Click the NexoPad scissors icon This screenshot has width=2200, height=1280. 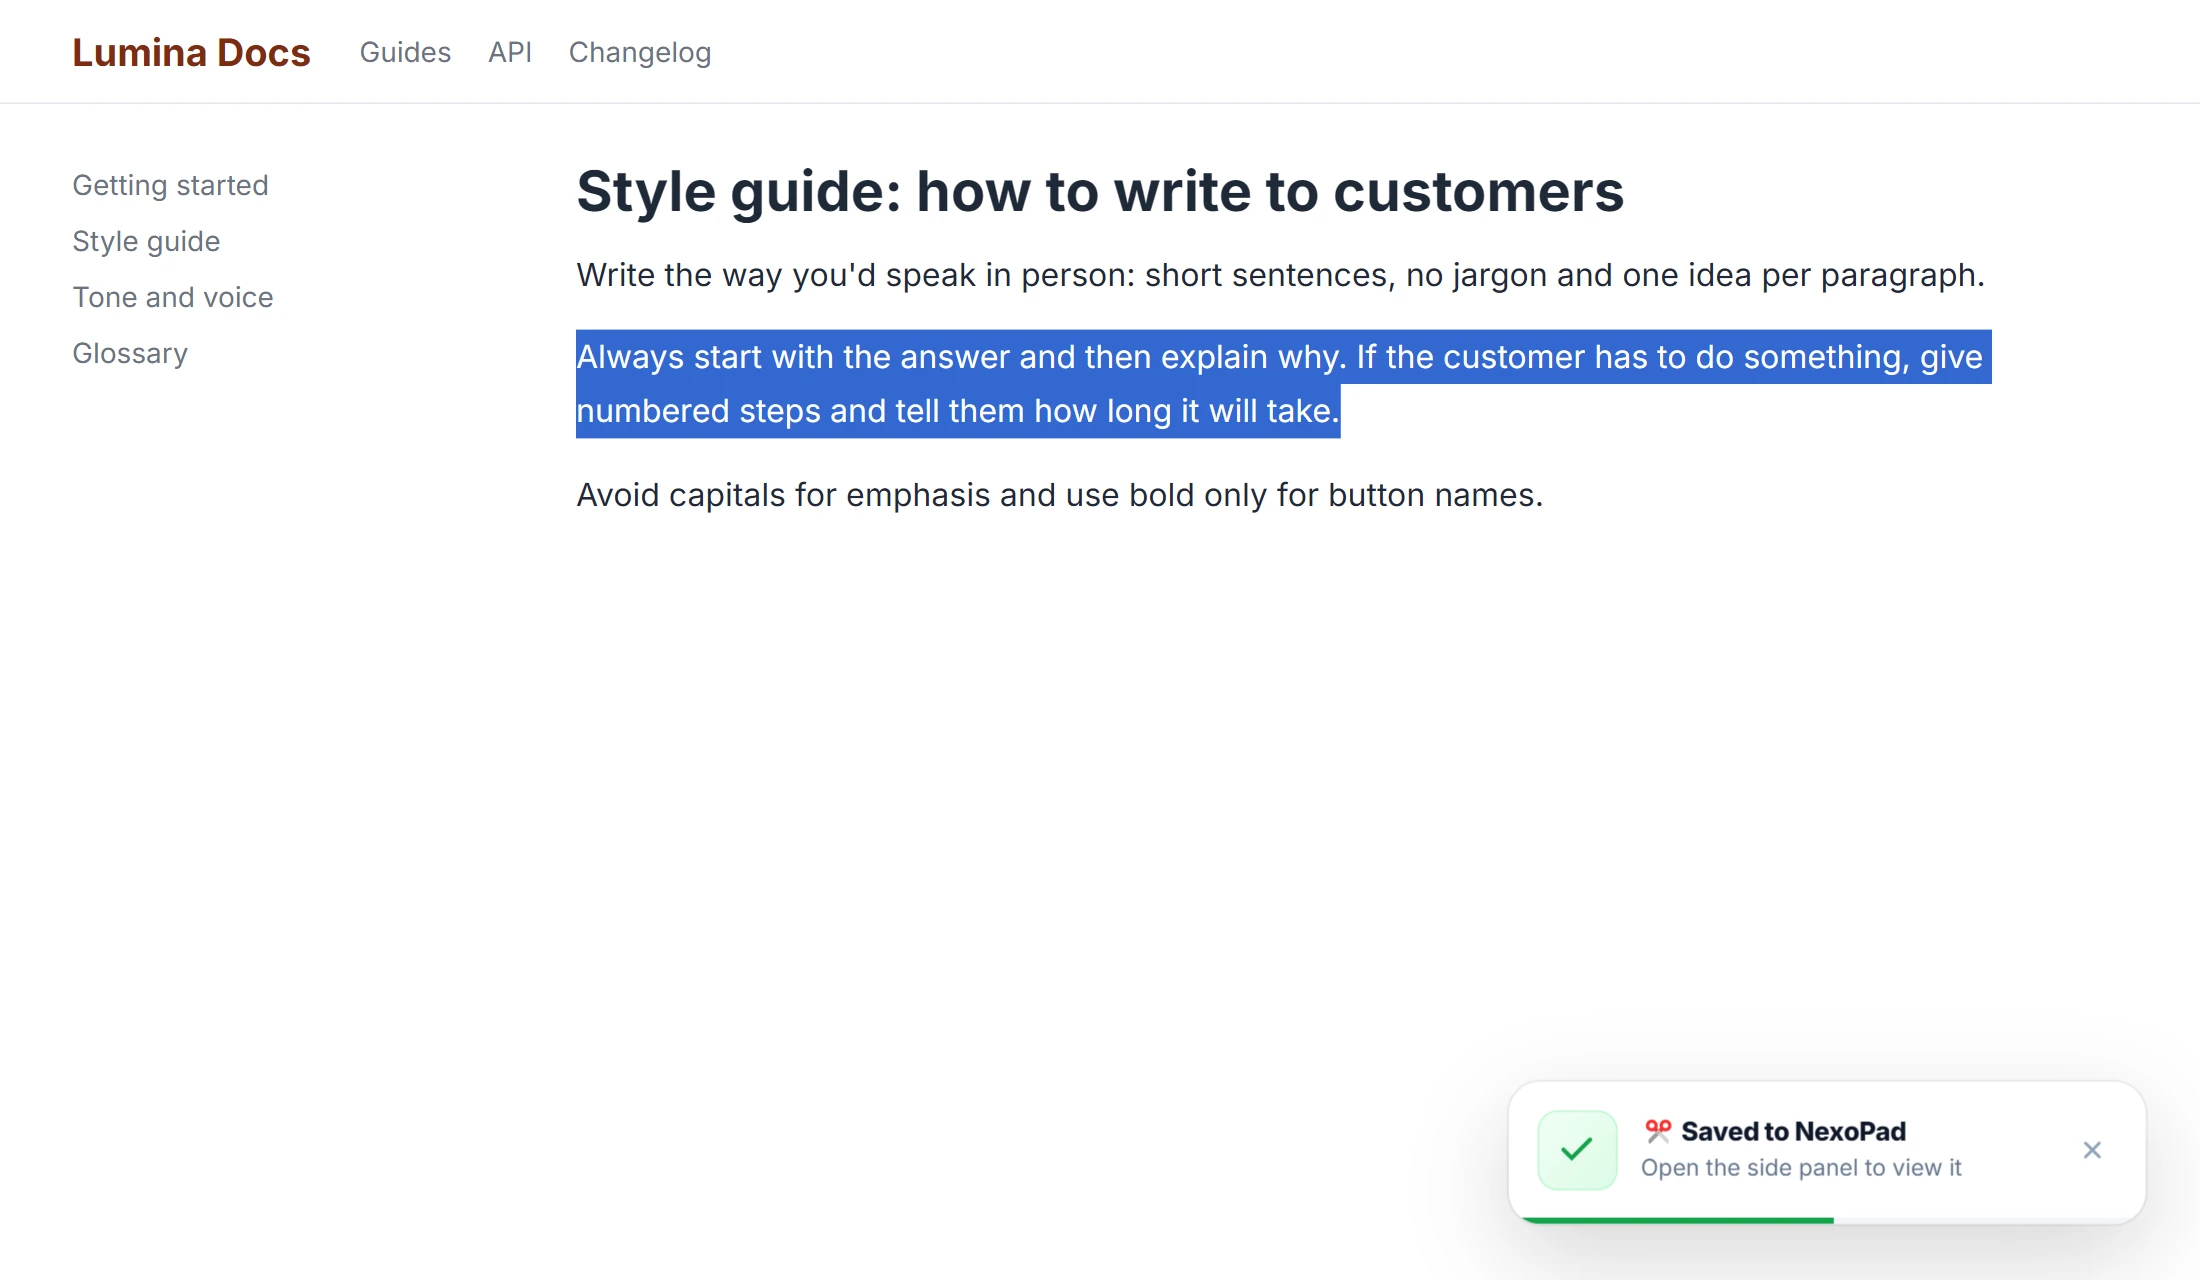coord(1658,1131)
